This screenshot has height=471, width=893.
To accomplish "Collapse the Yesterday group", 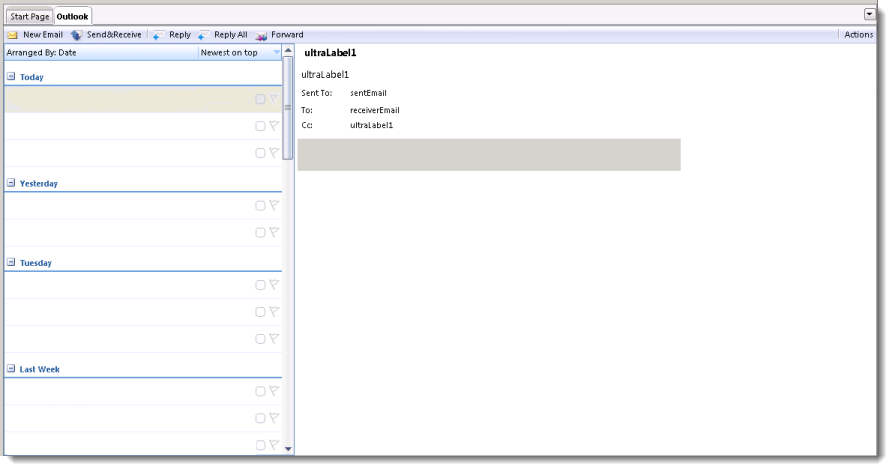I will point(11,184).
